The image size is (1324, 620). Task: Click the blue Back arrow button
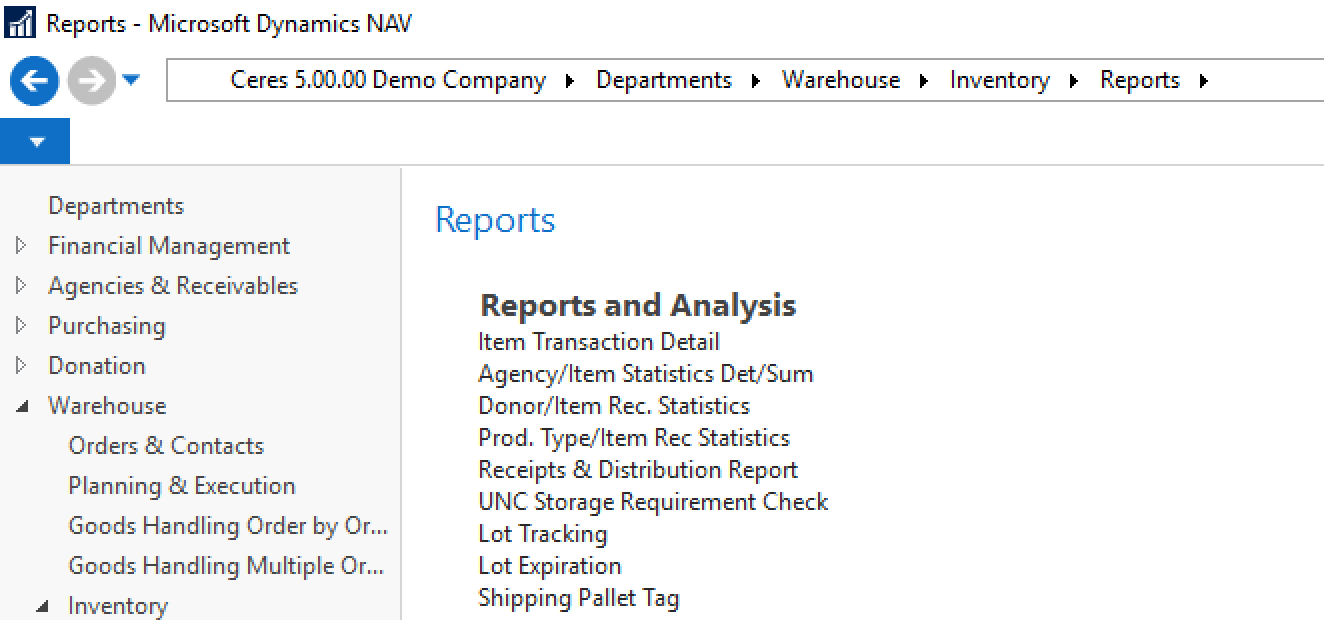pyautogui.click(x=34, y=81)
